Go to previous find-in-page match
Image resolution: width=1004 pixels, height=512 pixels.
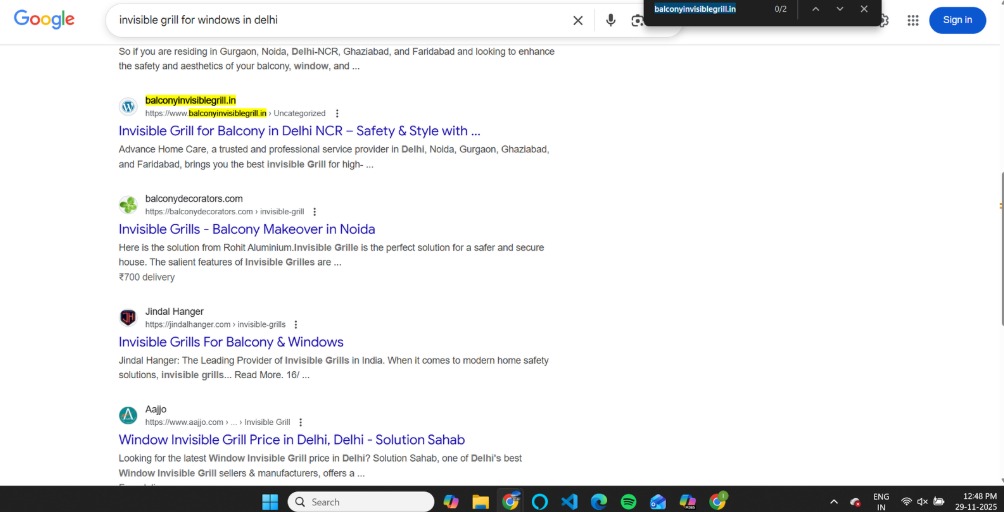tap(815, 9)
